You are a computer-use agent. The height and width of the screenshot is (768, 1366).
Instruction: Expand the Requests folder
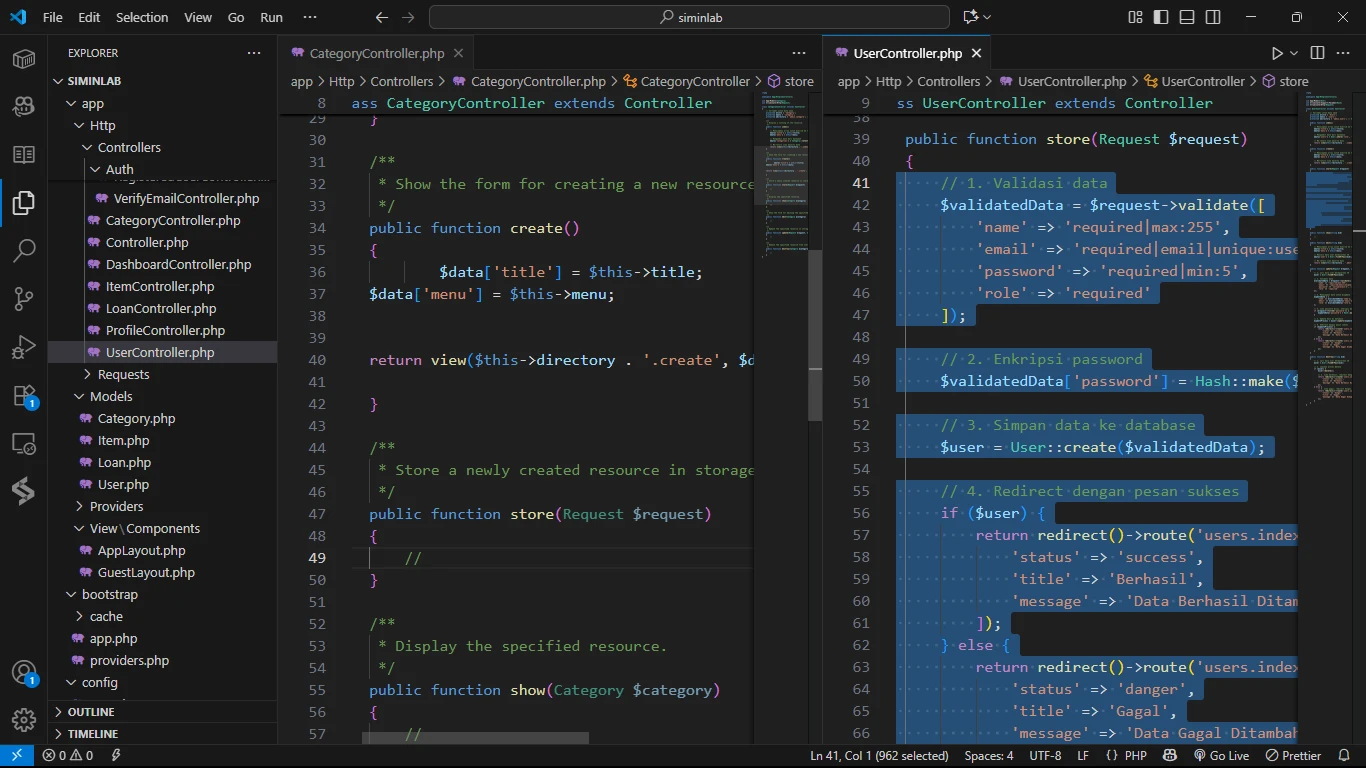tap(123, 374)
